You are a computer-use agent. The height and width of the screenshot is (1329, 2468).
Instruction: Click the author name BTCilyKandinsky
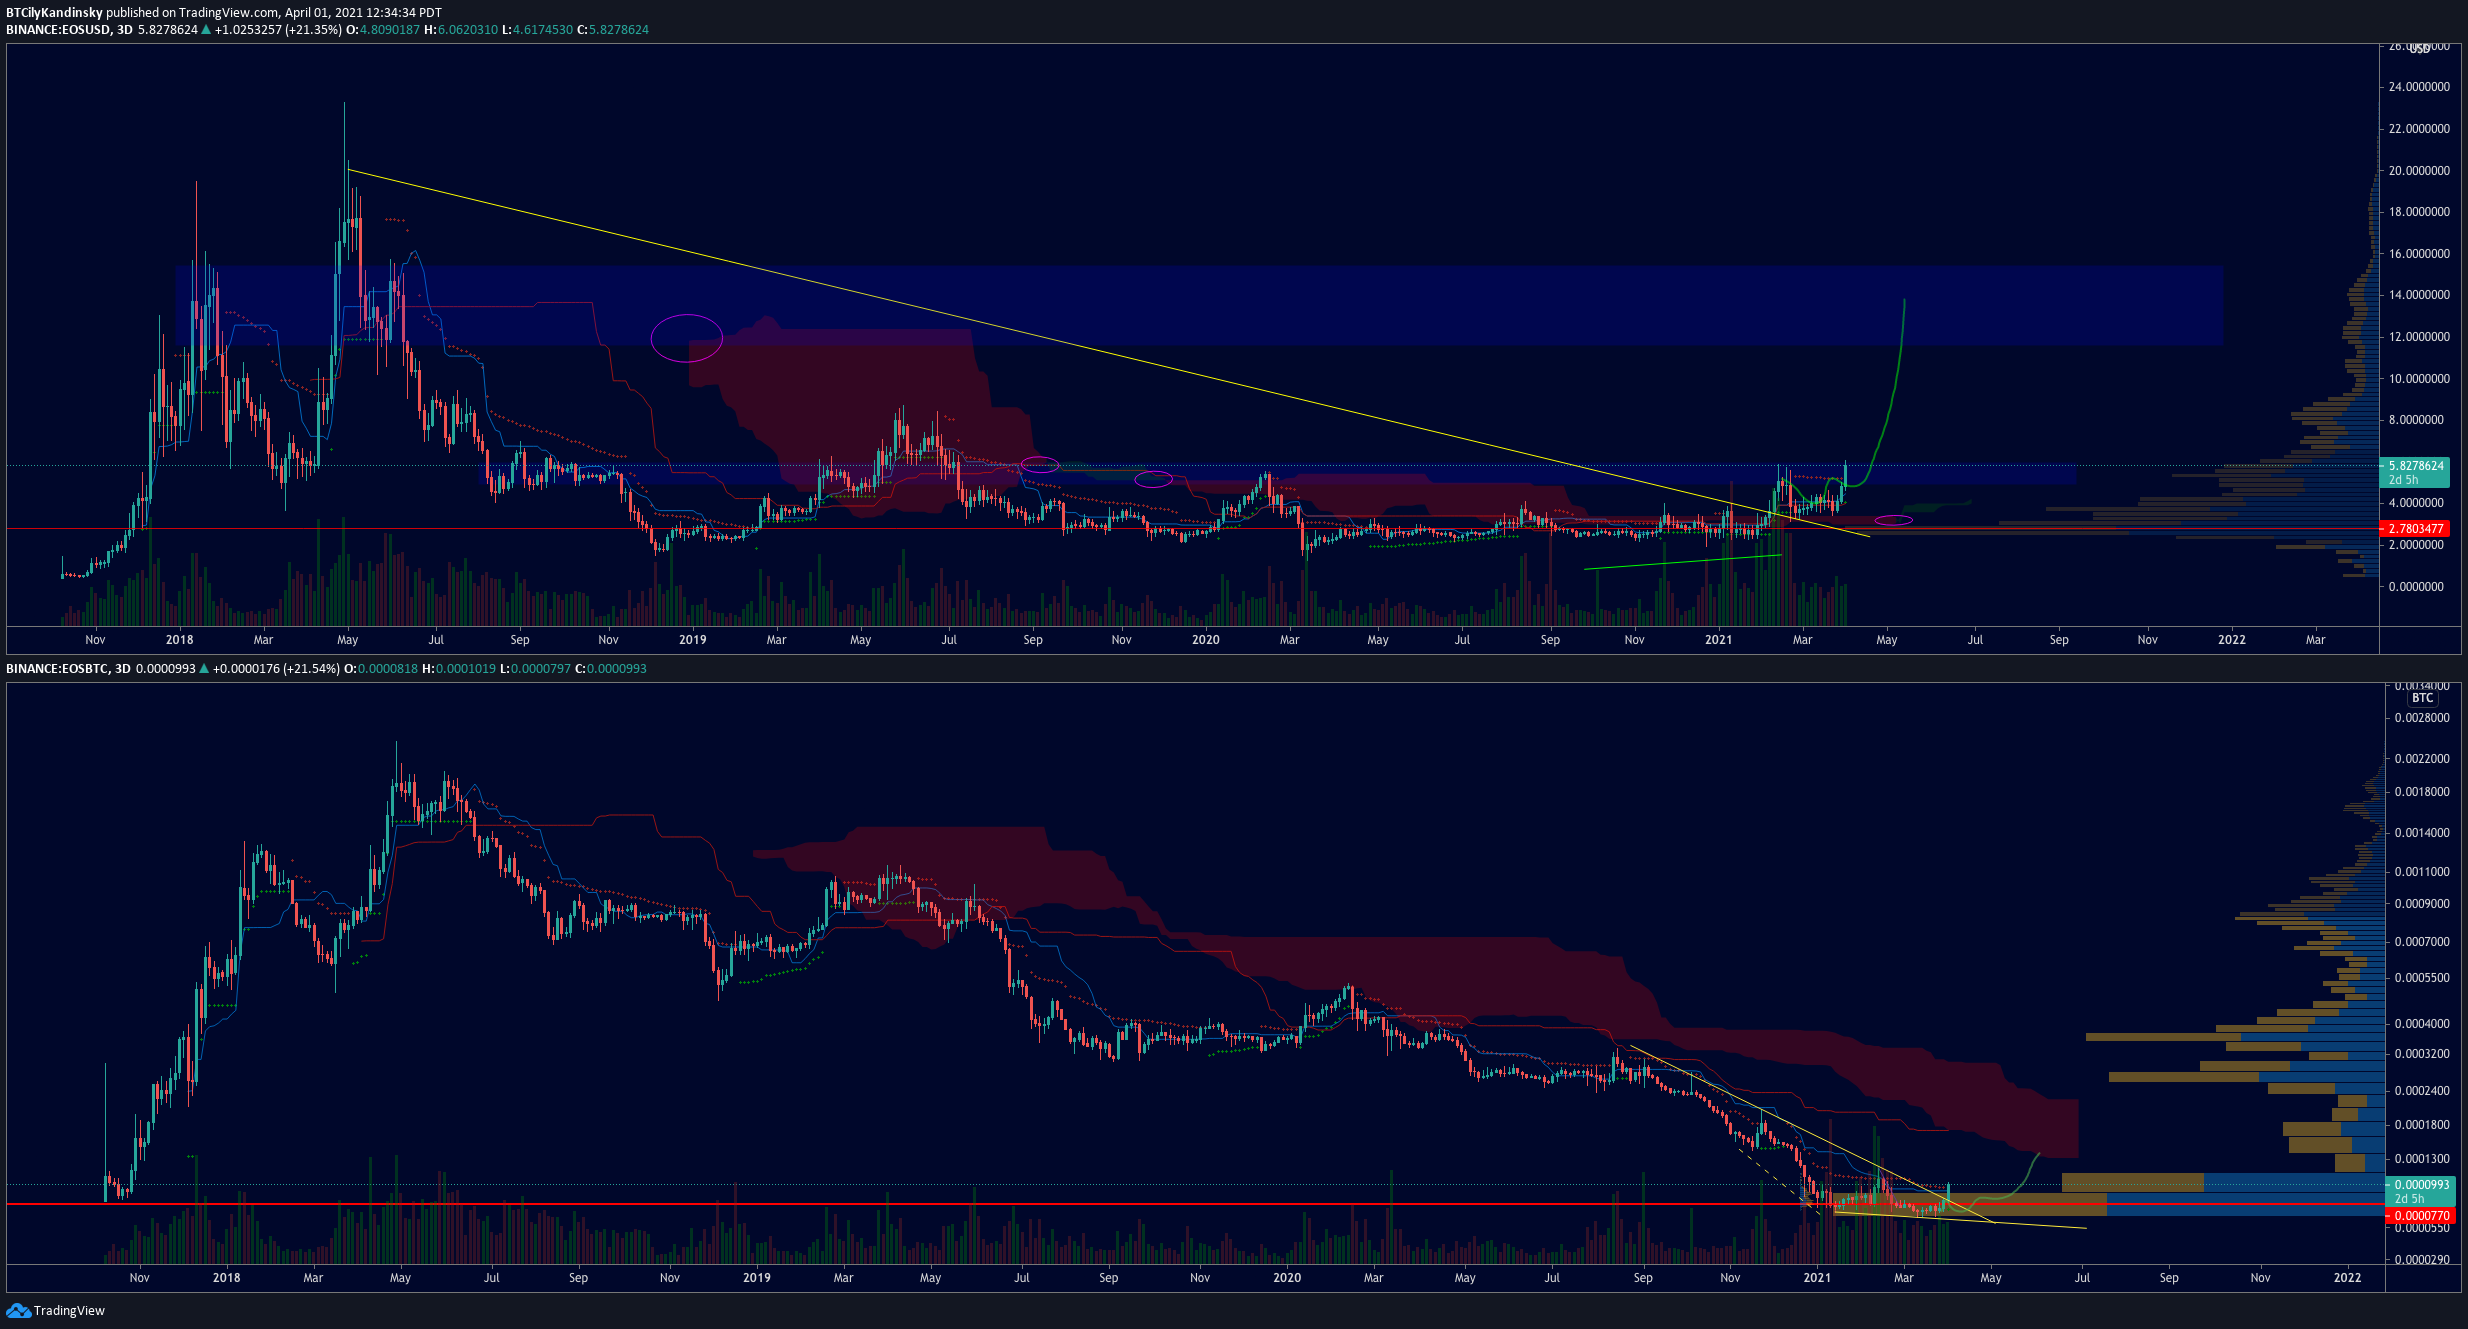[54, 13]
